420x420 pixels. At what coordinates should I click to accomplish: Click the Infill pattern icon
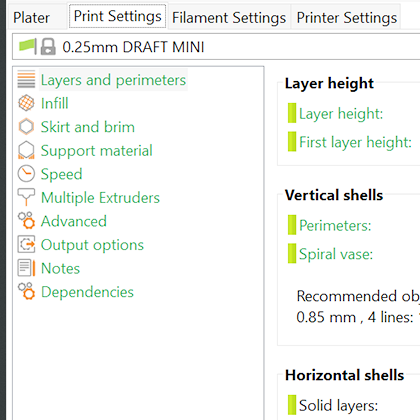pos(26,103)
